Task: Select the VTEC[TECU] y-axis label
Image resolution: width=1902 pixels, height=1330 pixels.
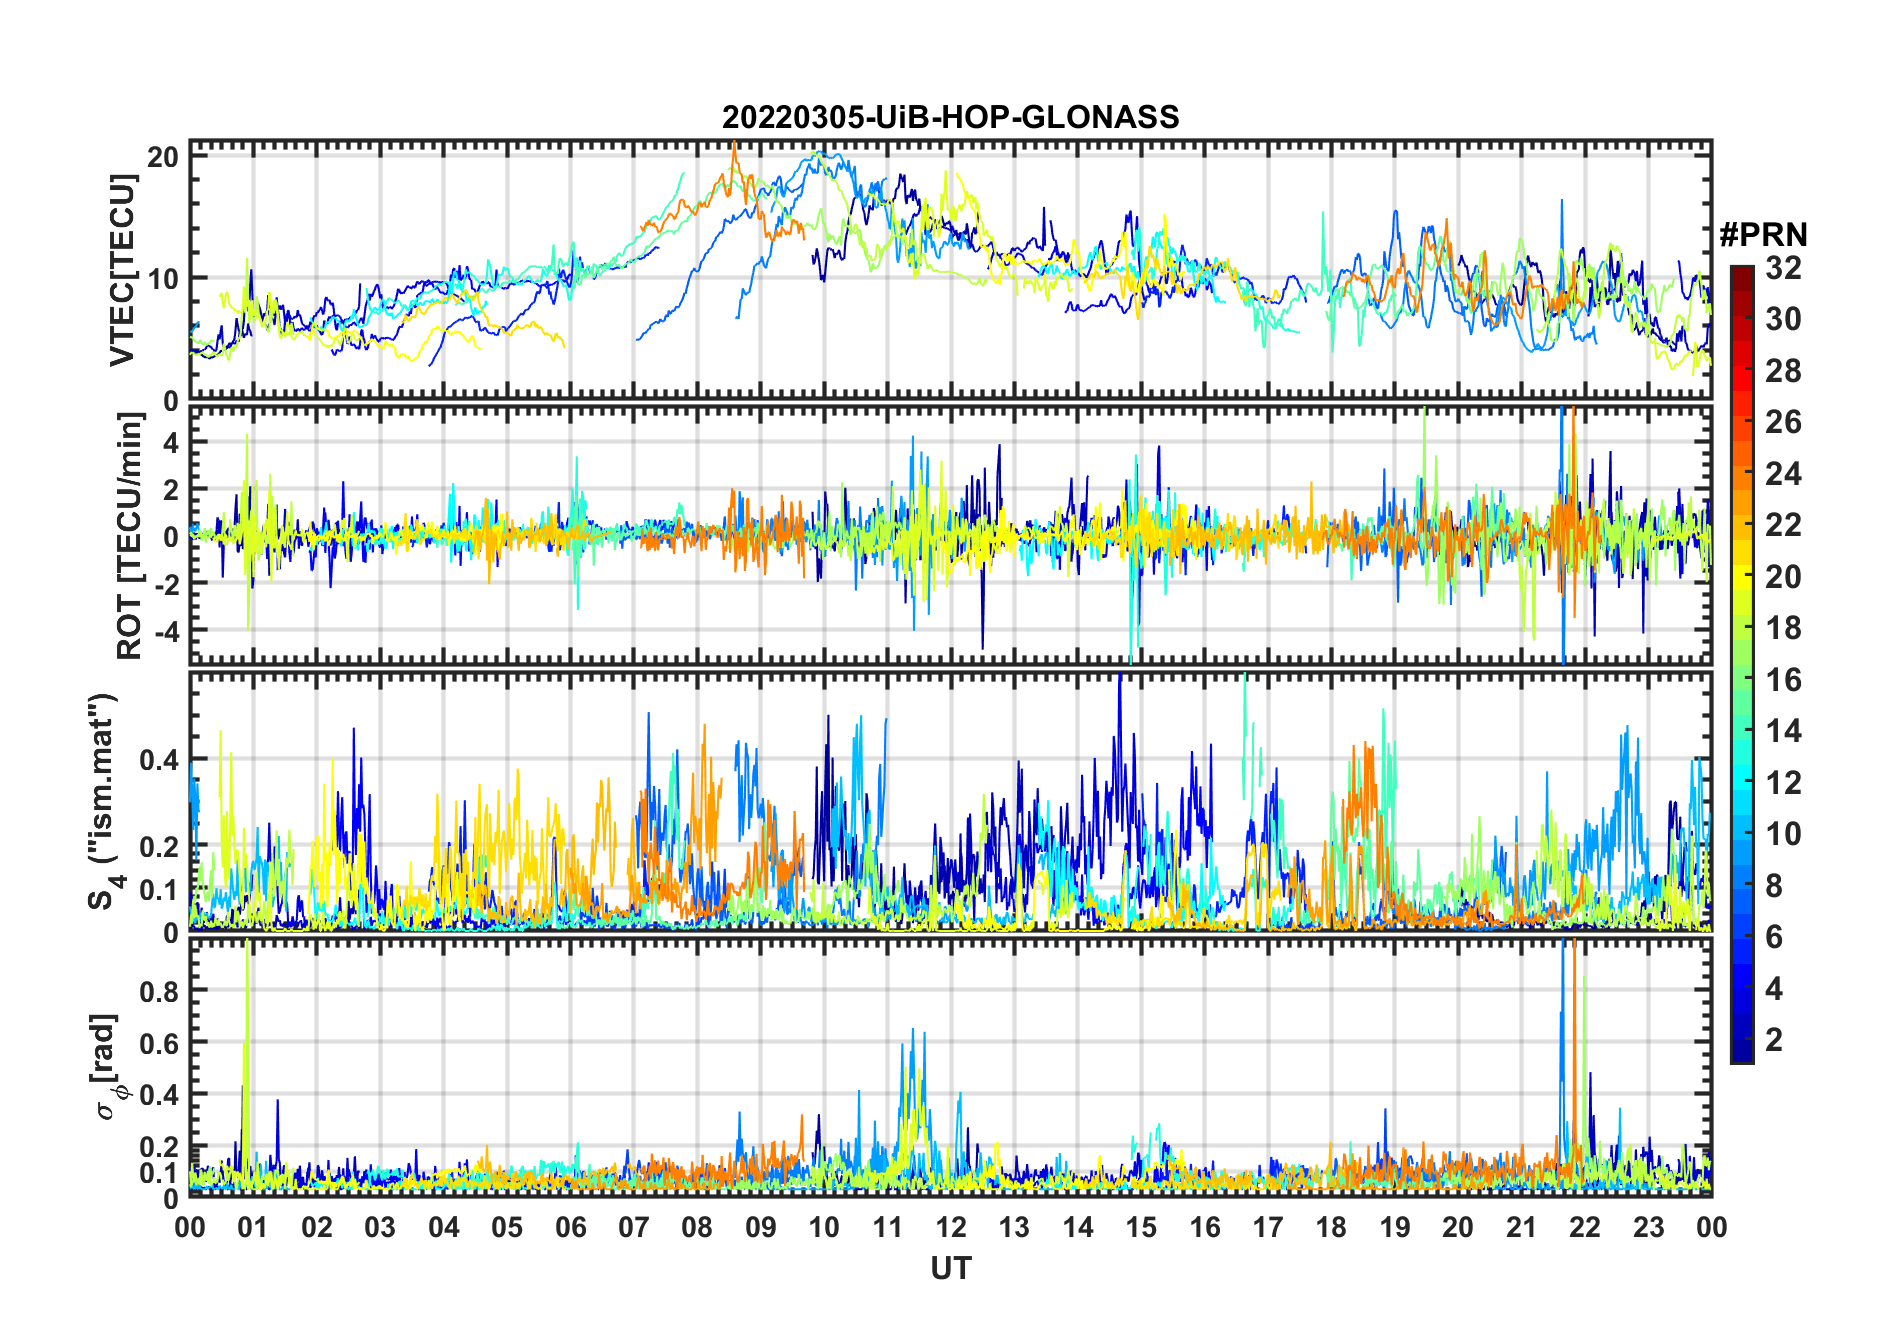Action: [122, 270]
